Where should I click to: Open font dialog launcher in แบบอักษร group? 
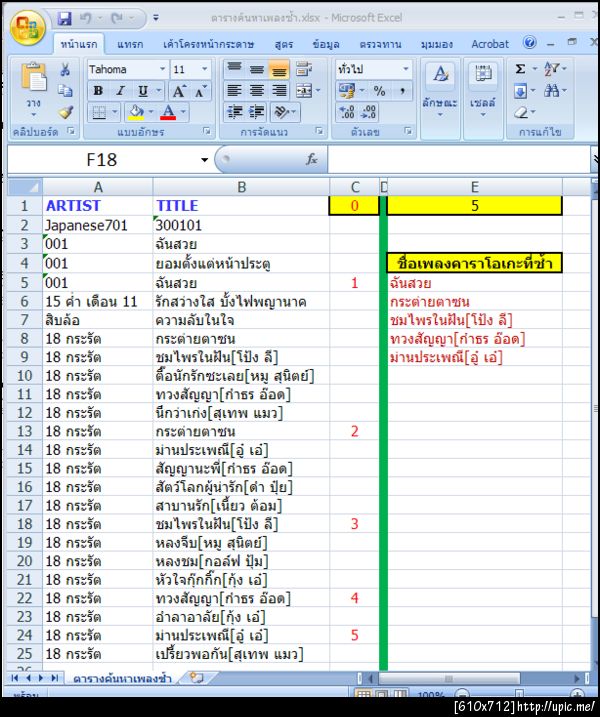click(x=207, y=132)
